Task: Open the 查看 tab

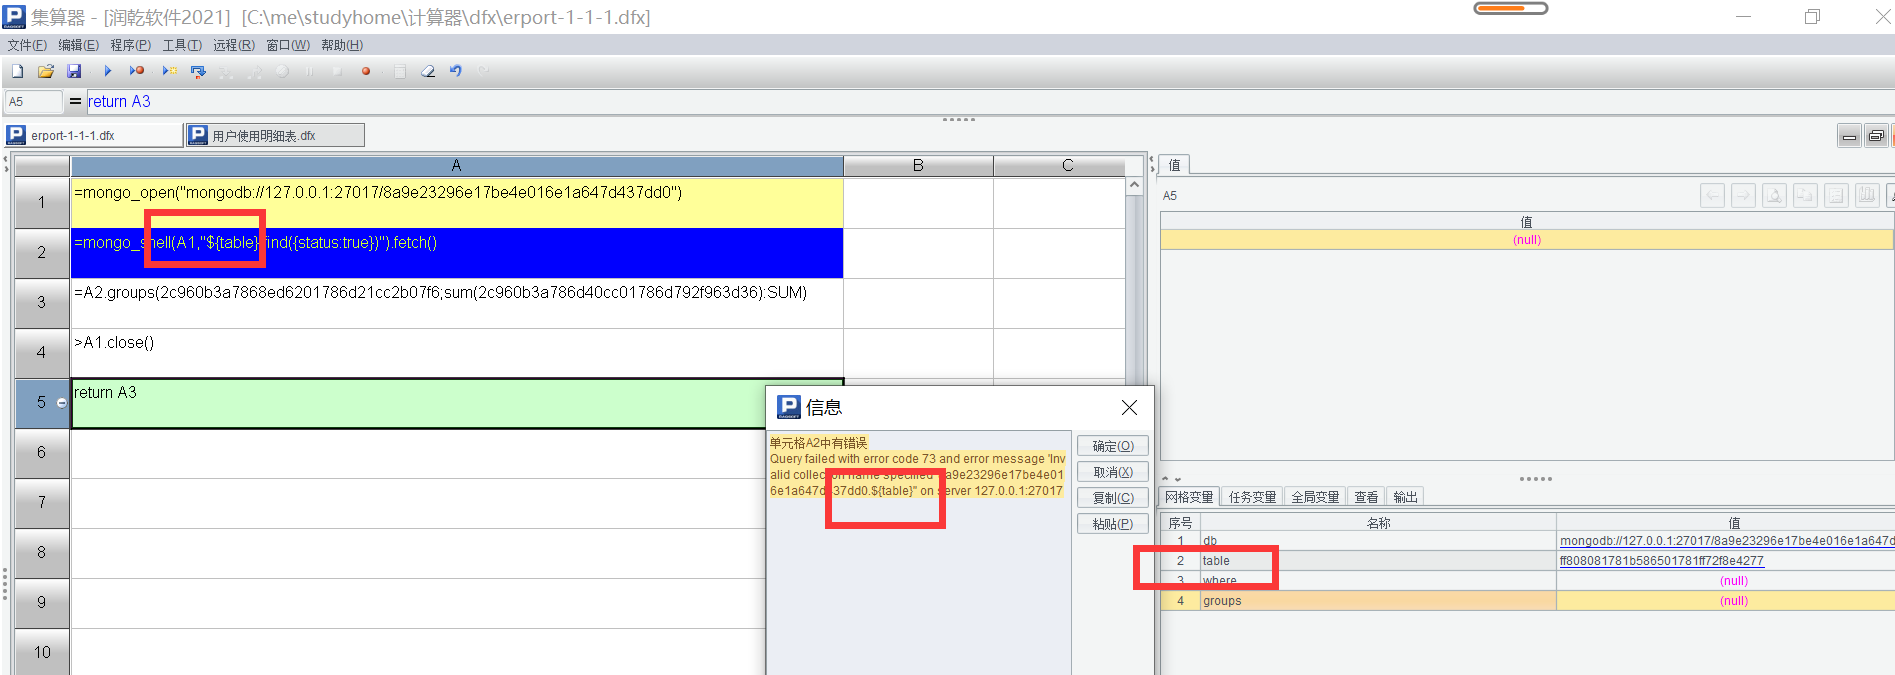Action: [1366, 497]
